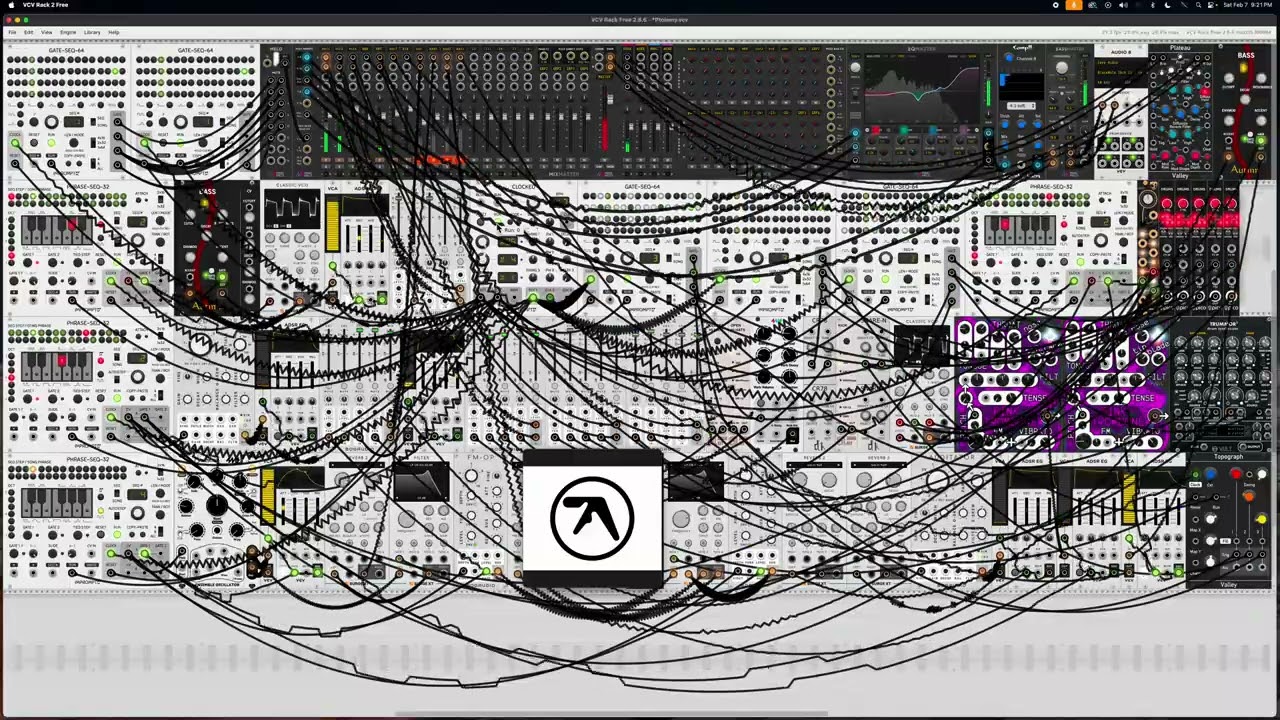Click the Sat Feb 7 9:21 PM clock

1248,5
